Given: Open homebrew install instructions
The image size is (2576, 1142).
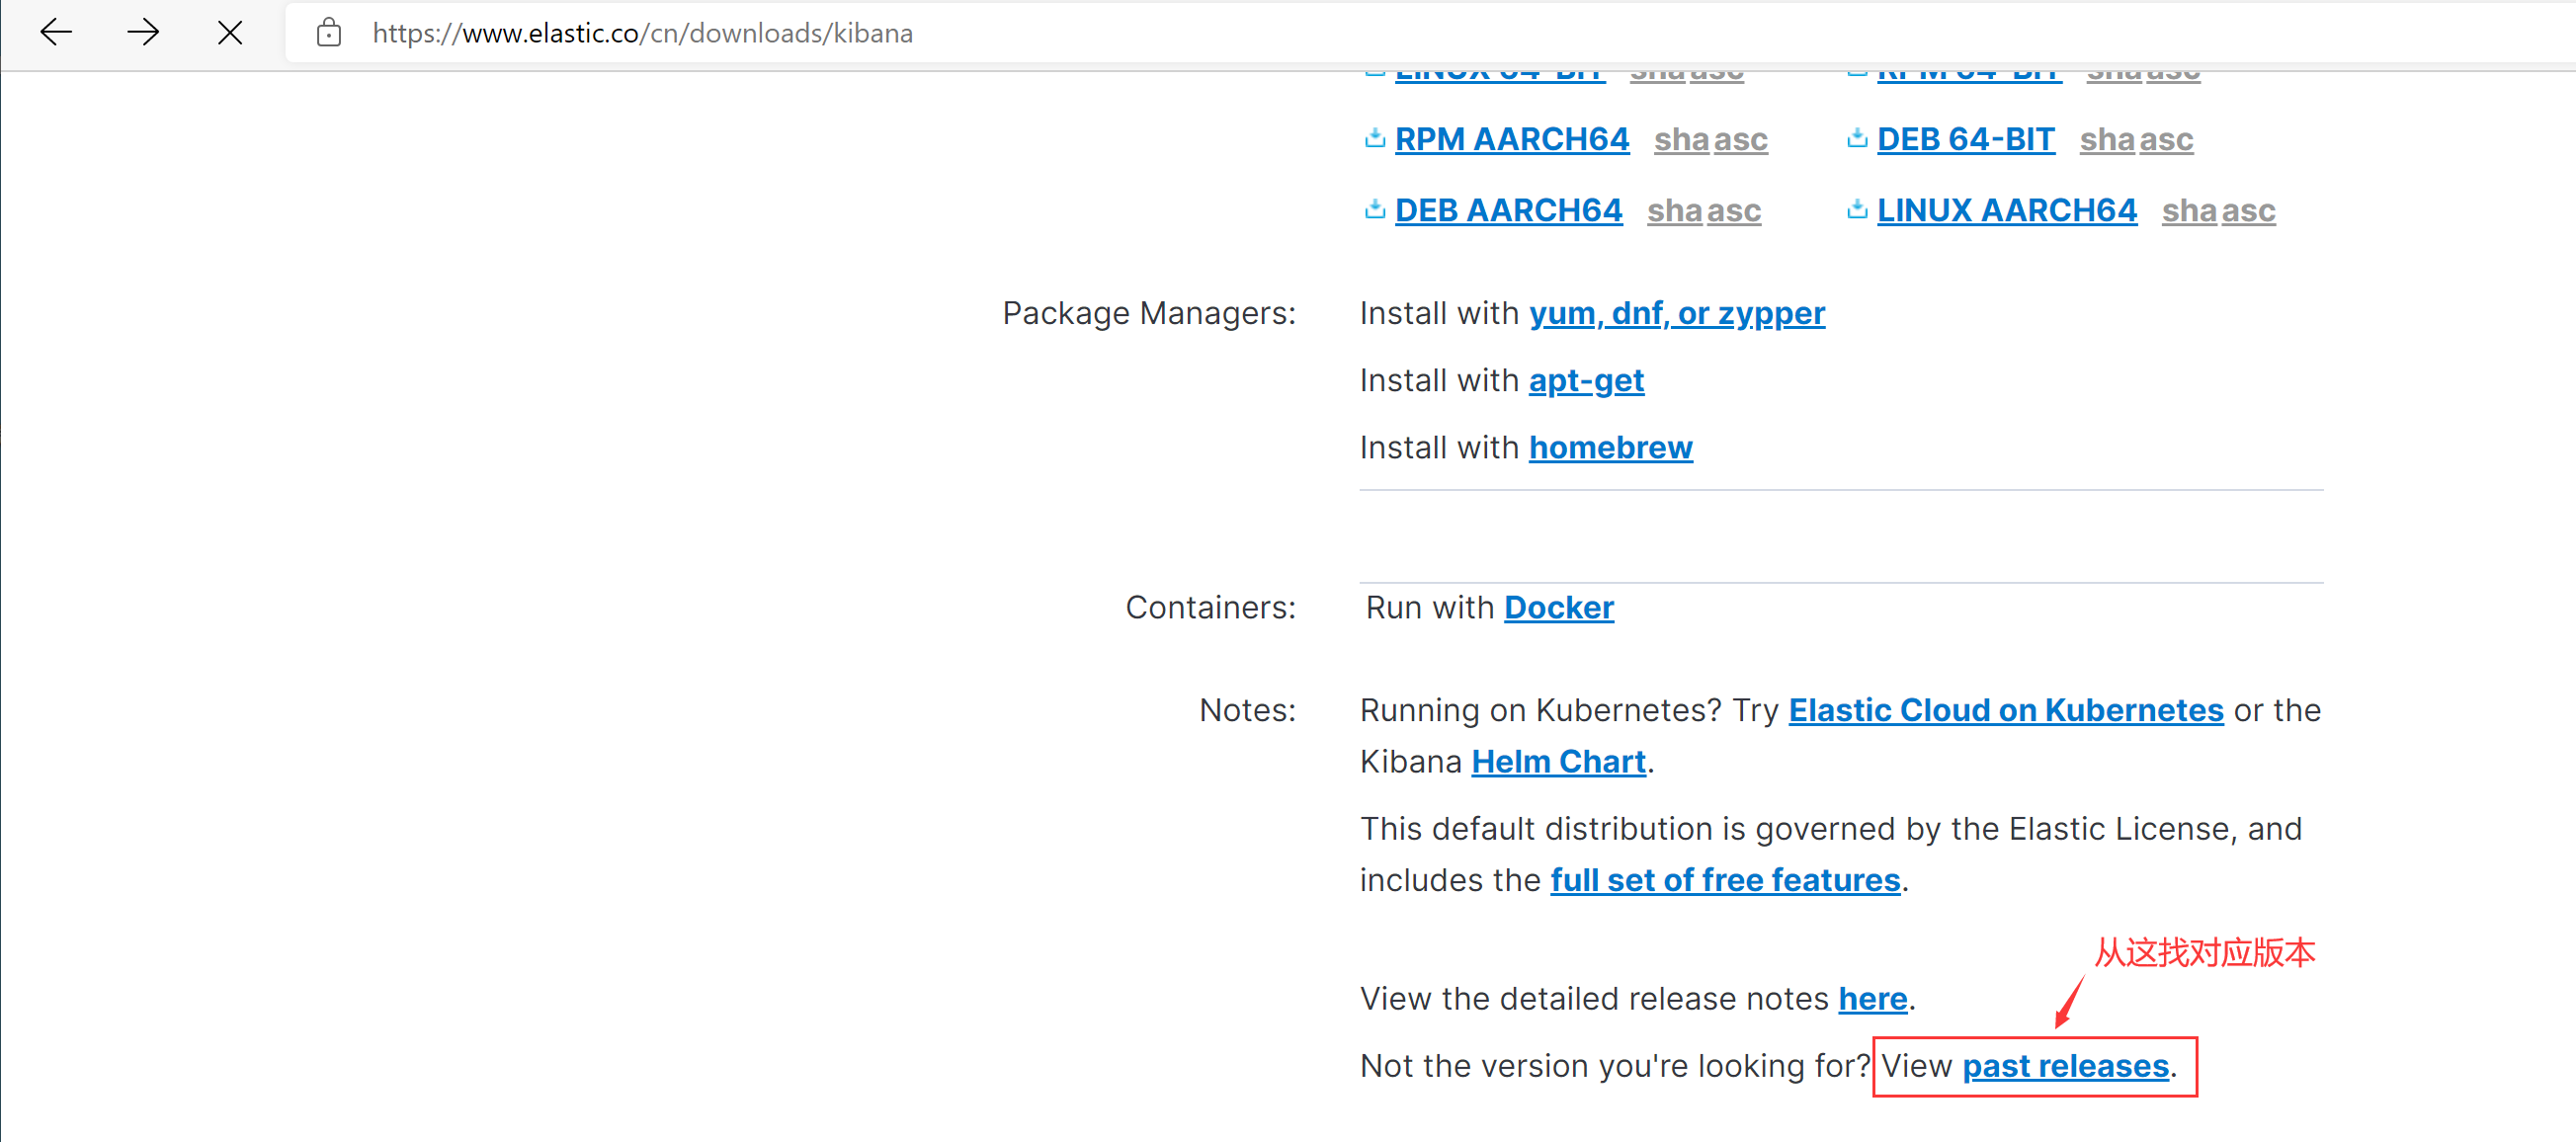Looking at the screenshot, I should pos(1610,448).
